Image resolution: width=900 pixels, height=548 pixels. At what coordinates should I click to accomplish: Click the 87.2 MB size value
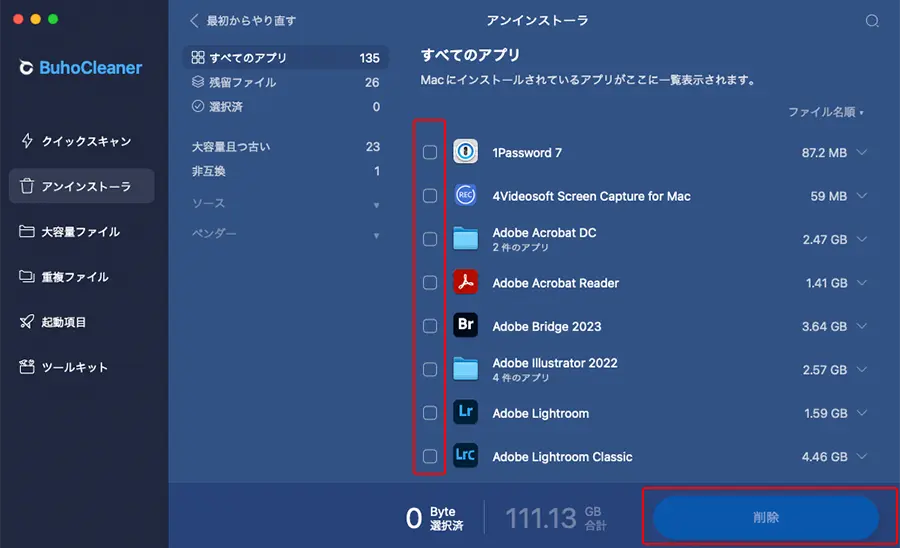pyautogui.click(x=824, y=153)
